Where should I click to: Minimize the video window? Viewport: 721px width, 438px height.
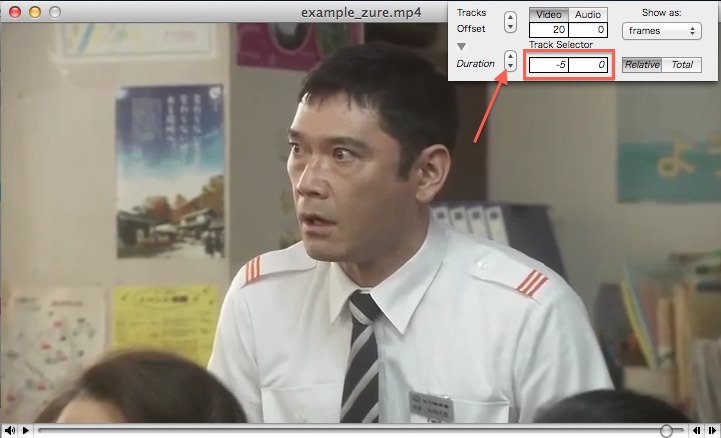35,12
